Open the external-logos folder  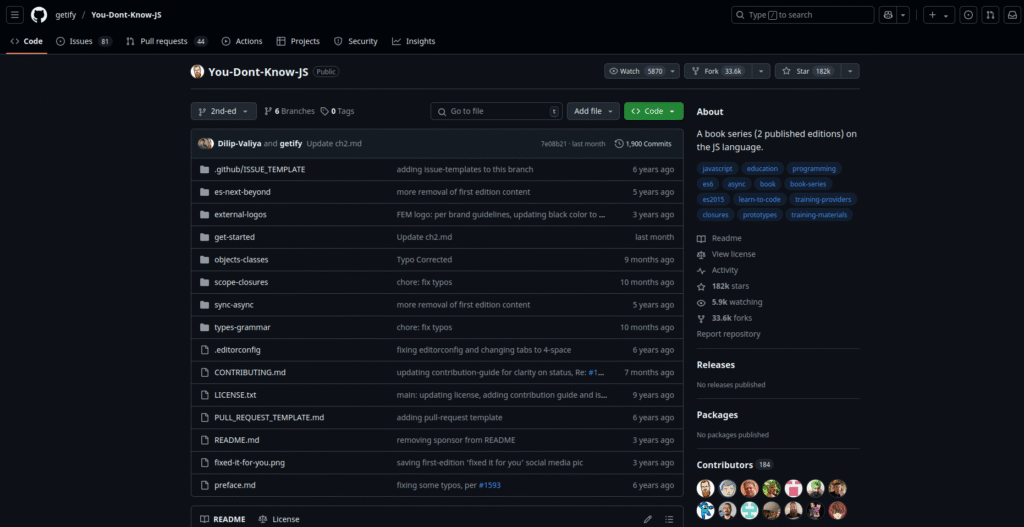(240, 214)
